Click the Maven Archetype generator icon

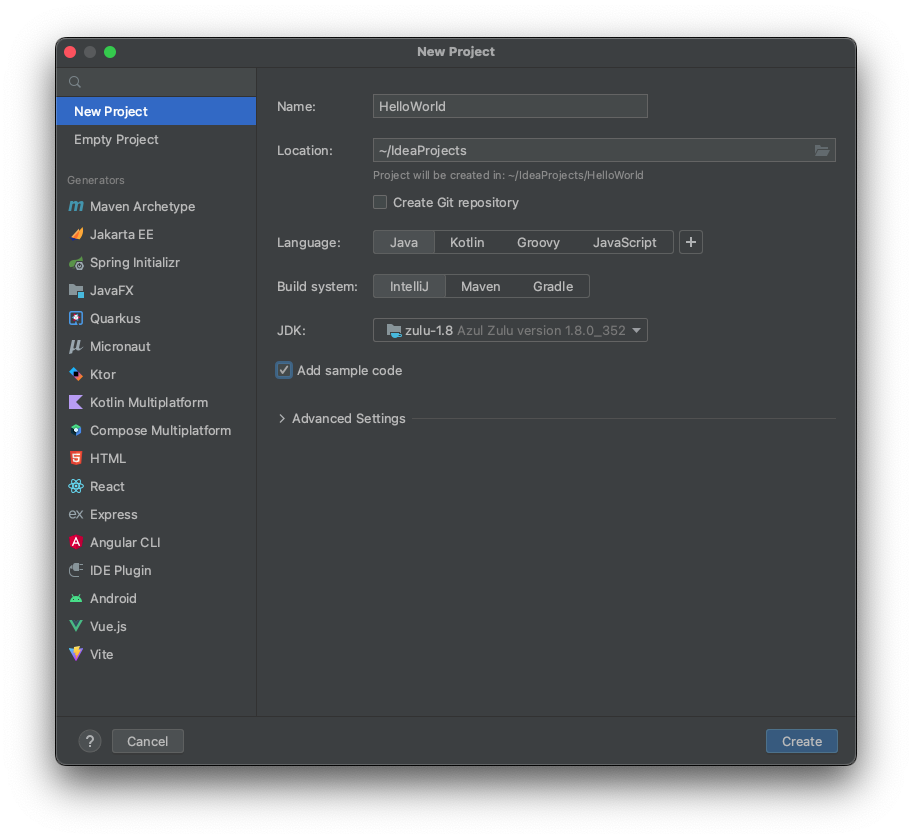[76, 207]
